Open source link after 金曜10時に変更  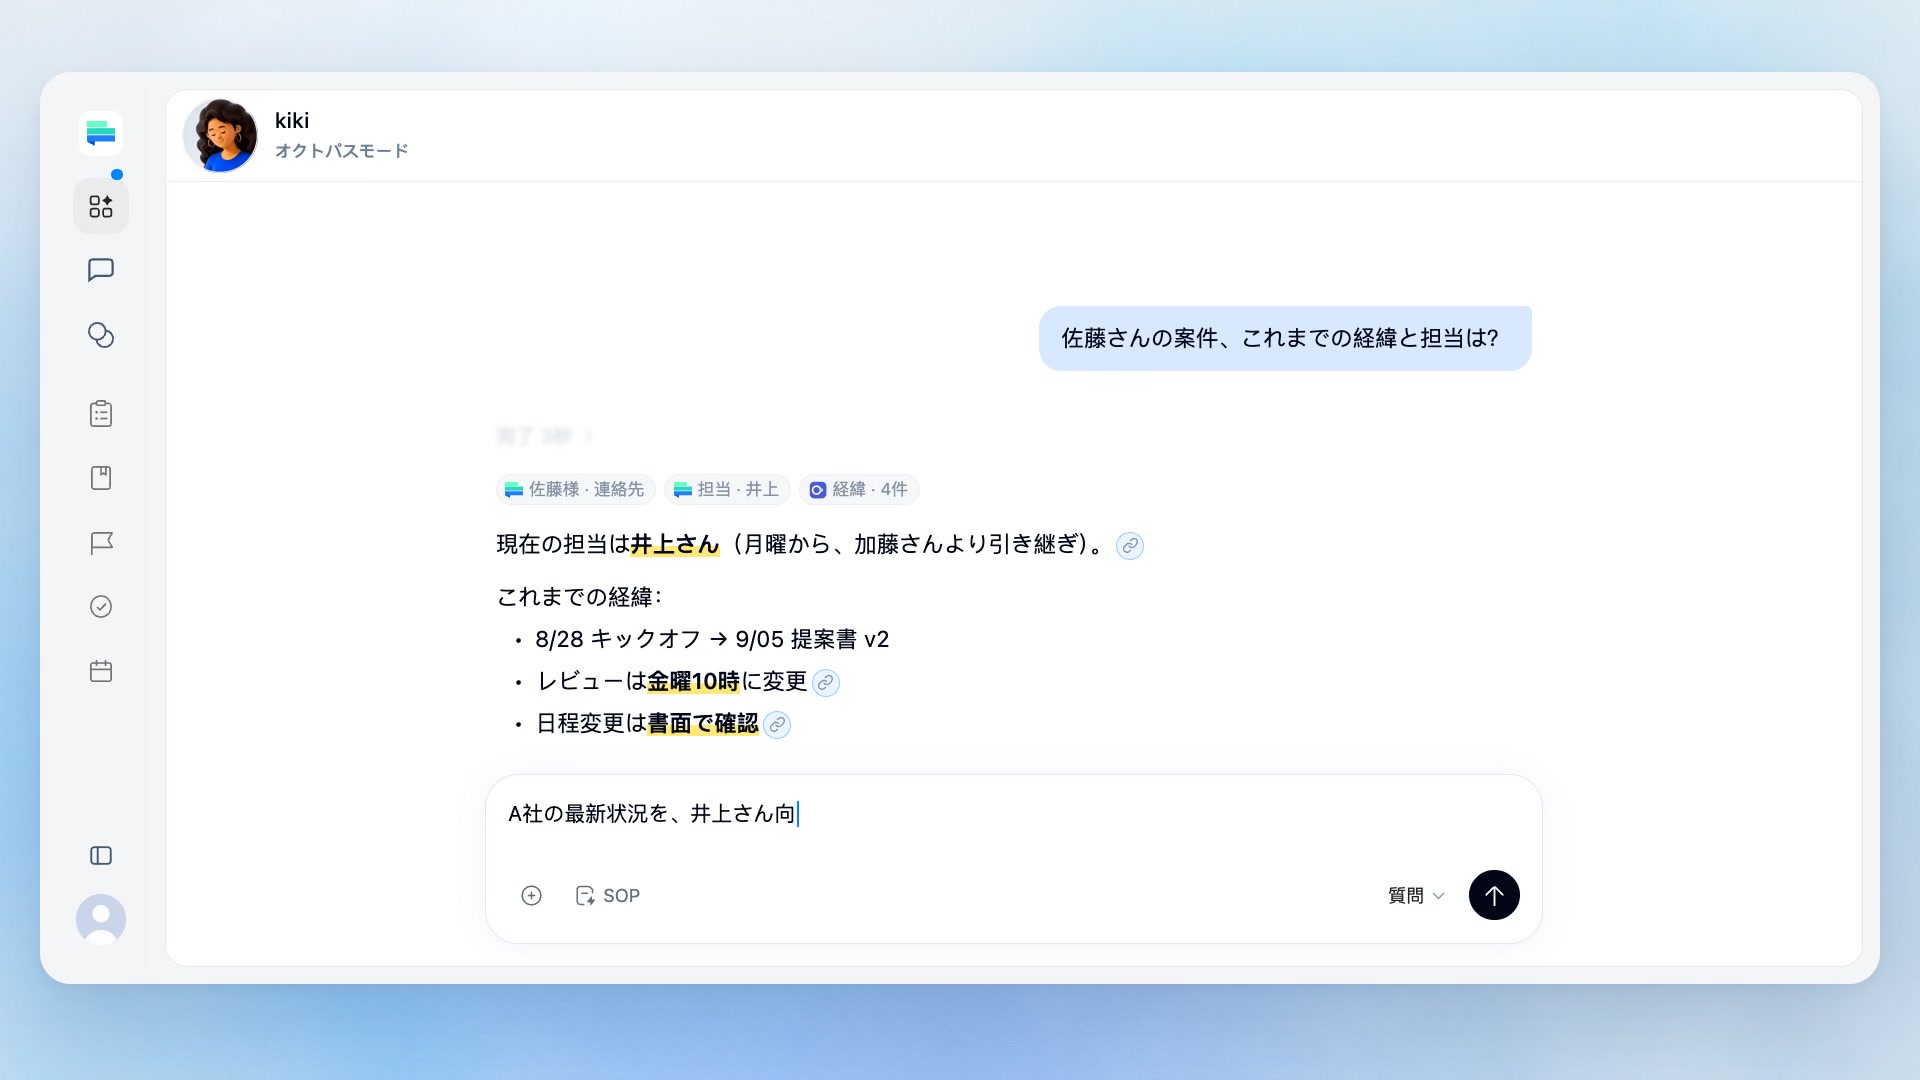[826, 683]
